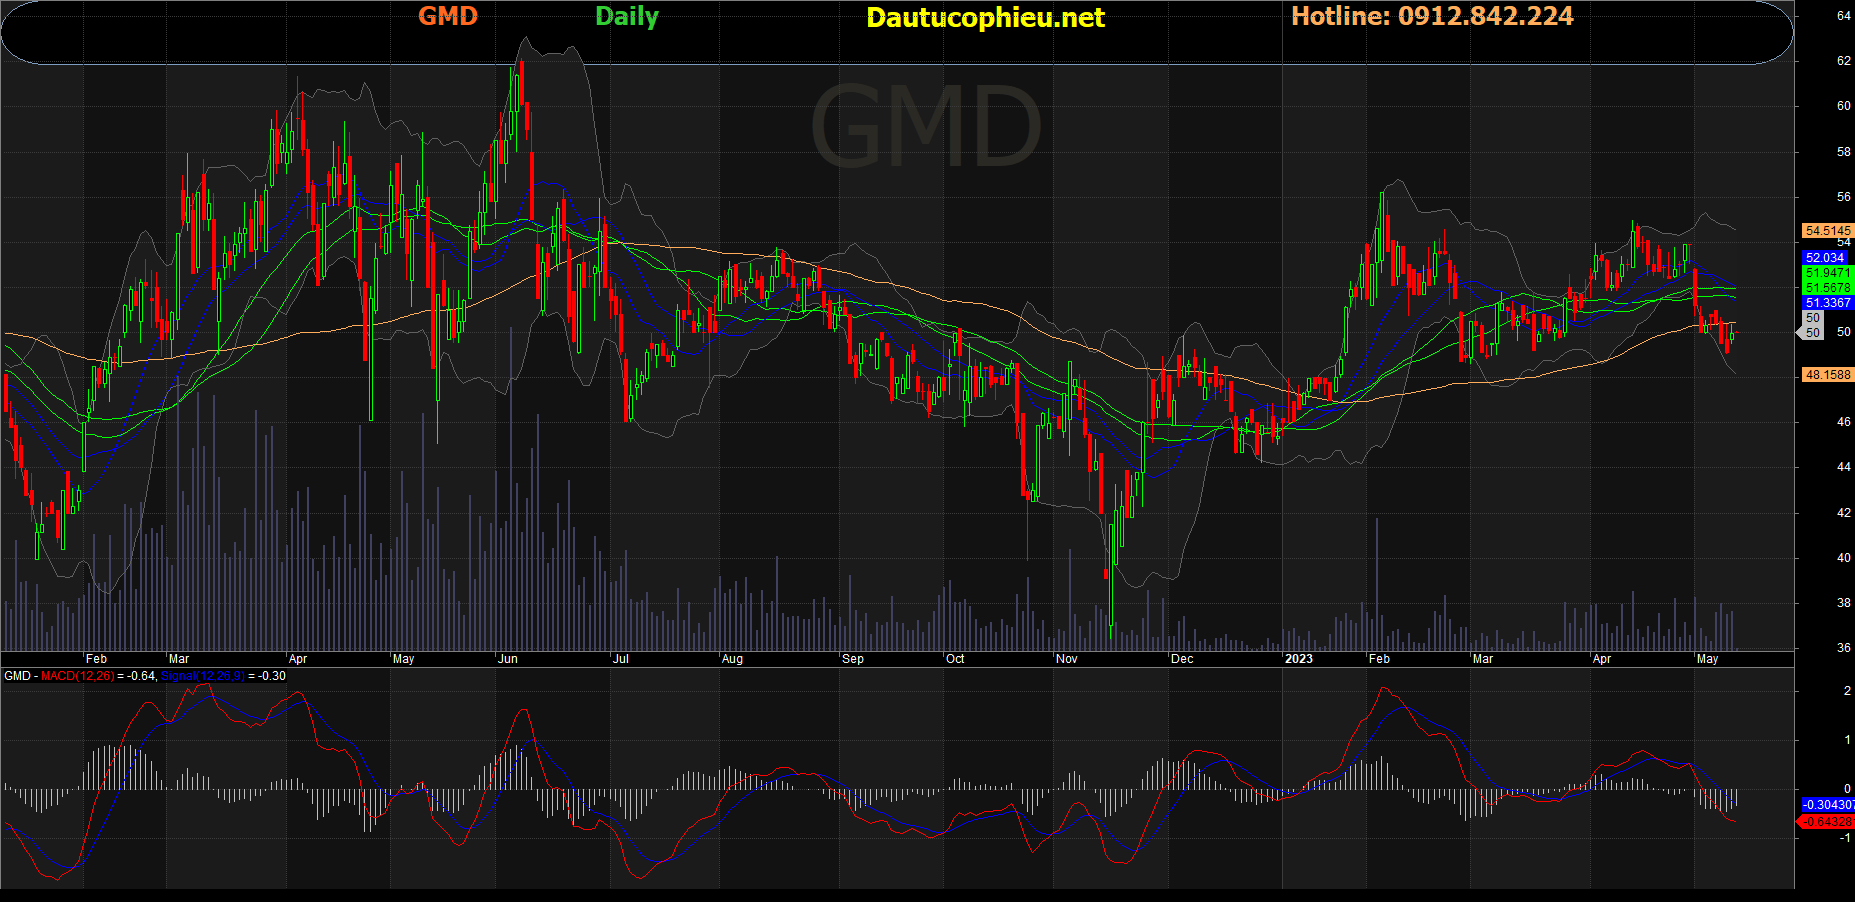Image resolution: width=1855 pixels, height=902 pixels.
Task: Open the Dautucophieu.net site label
Action: point(985,17)
